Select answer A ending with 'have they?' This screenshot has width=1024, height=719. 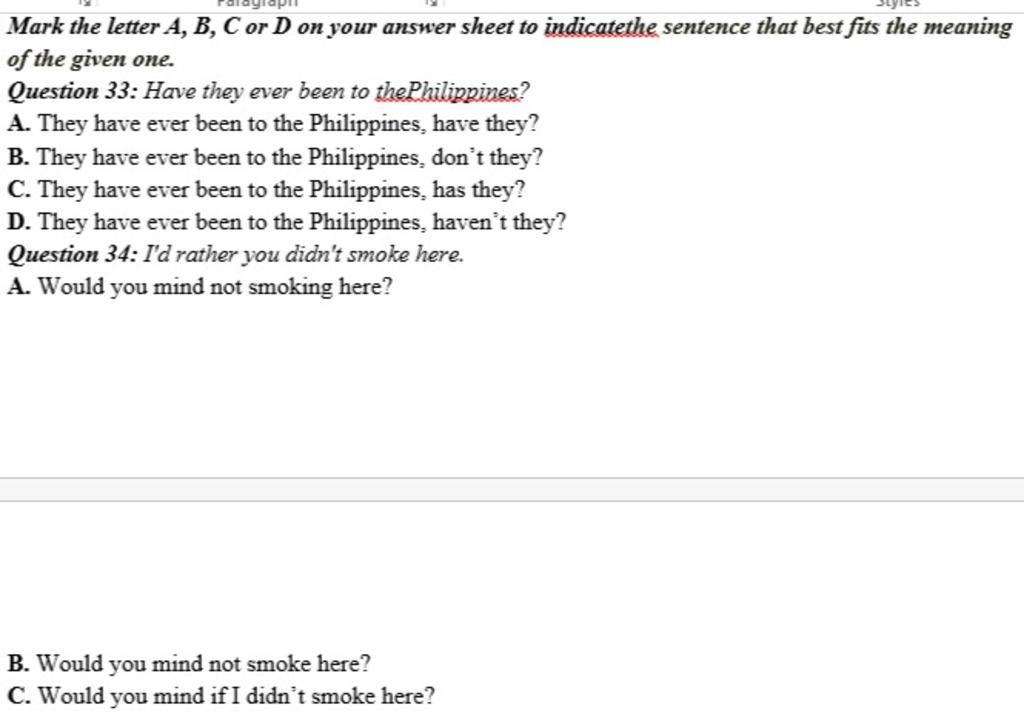pos(273,123)
